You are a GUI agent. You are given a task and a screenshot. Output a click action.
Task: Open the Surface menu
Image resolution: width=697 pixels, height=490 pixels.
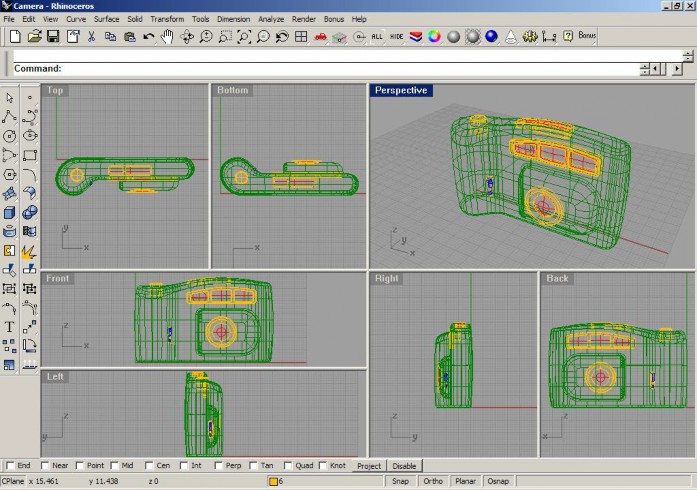click(x=107, y=19)
